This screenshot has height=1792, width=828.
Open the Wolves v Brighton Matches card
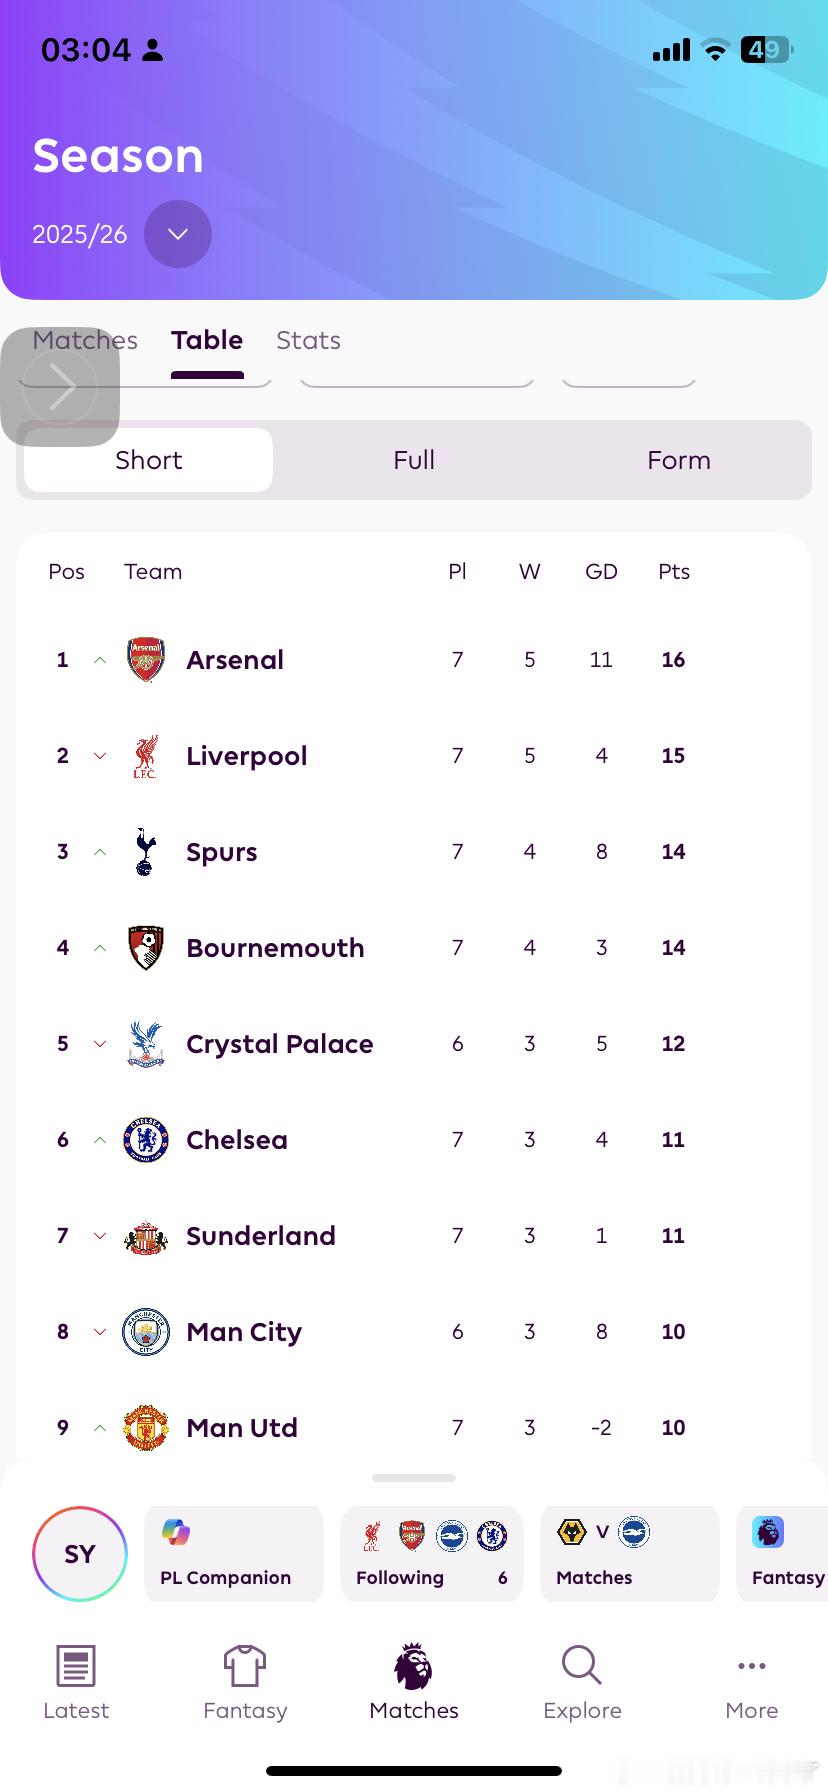click(629, 1553)
